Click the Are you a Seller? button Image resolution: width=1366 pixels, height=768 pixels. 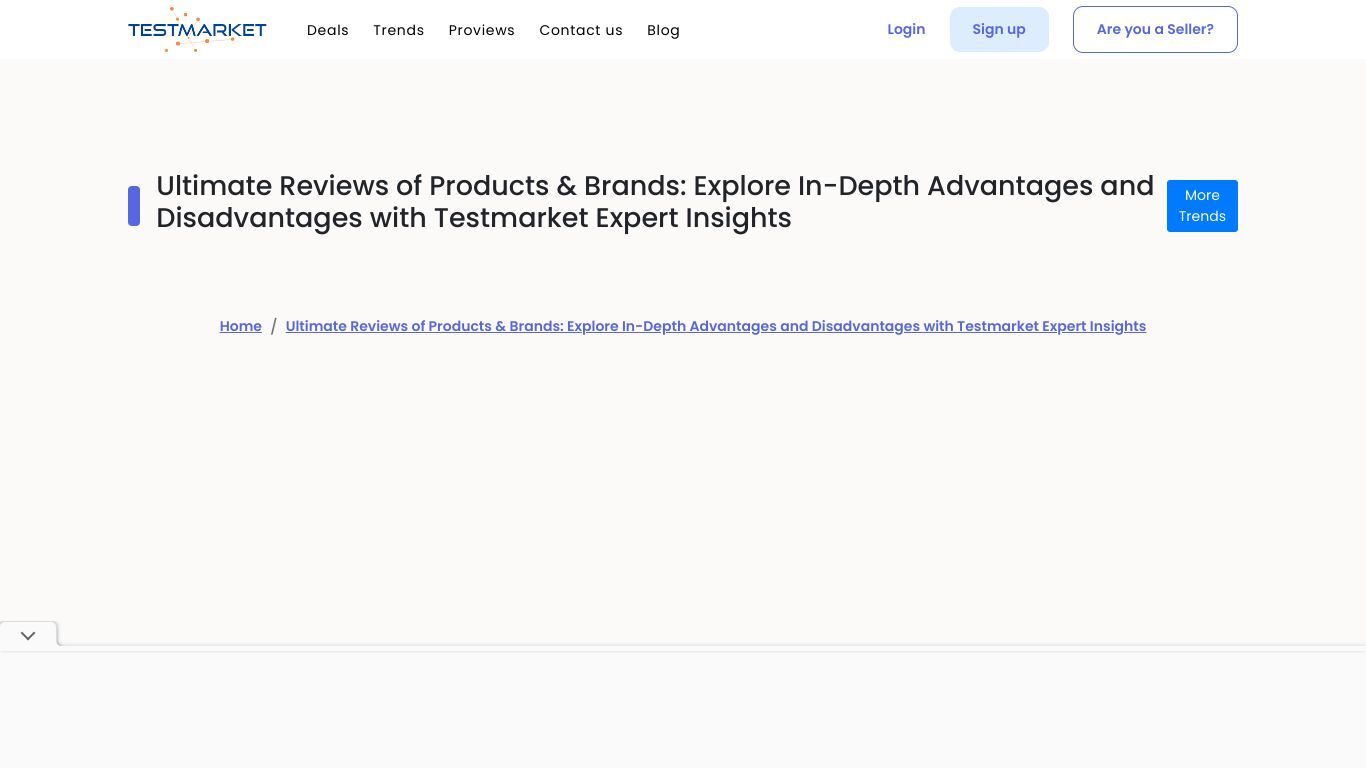(x=1155, y=29)
